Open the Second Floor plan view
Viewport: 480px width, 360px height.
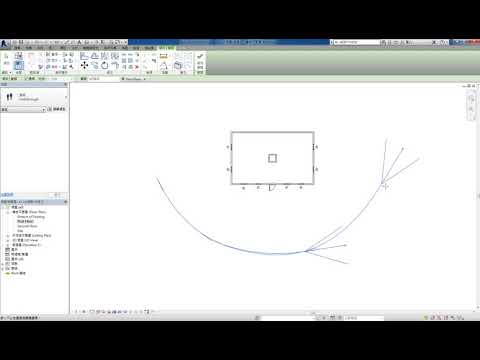point(27,226)
